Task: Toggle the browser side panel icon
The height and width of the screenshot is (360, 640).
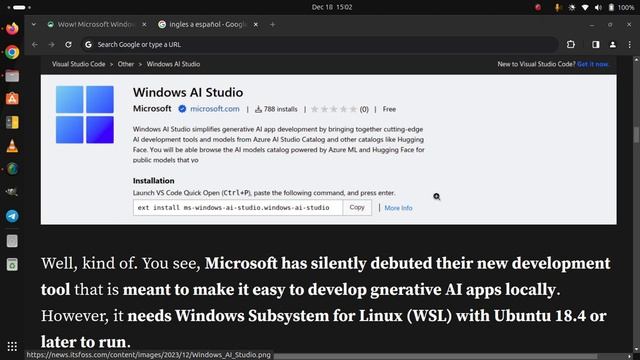Action: point(596,44)
